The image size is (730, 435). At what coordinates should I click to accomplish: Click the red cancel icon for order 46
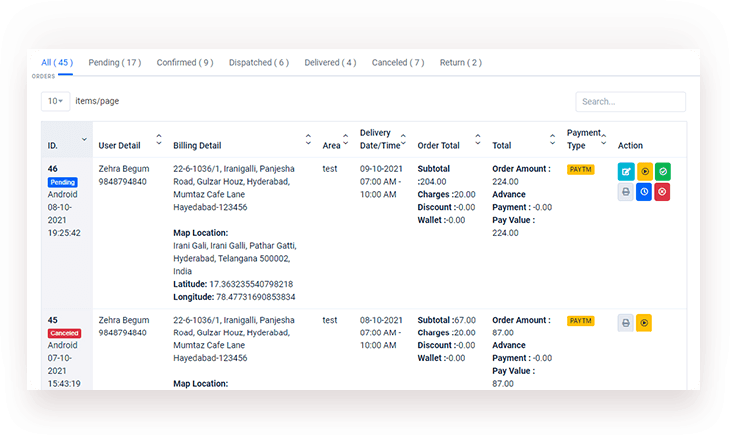662,191
